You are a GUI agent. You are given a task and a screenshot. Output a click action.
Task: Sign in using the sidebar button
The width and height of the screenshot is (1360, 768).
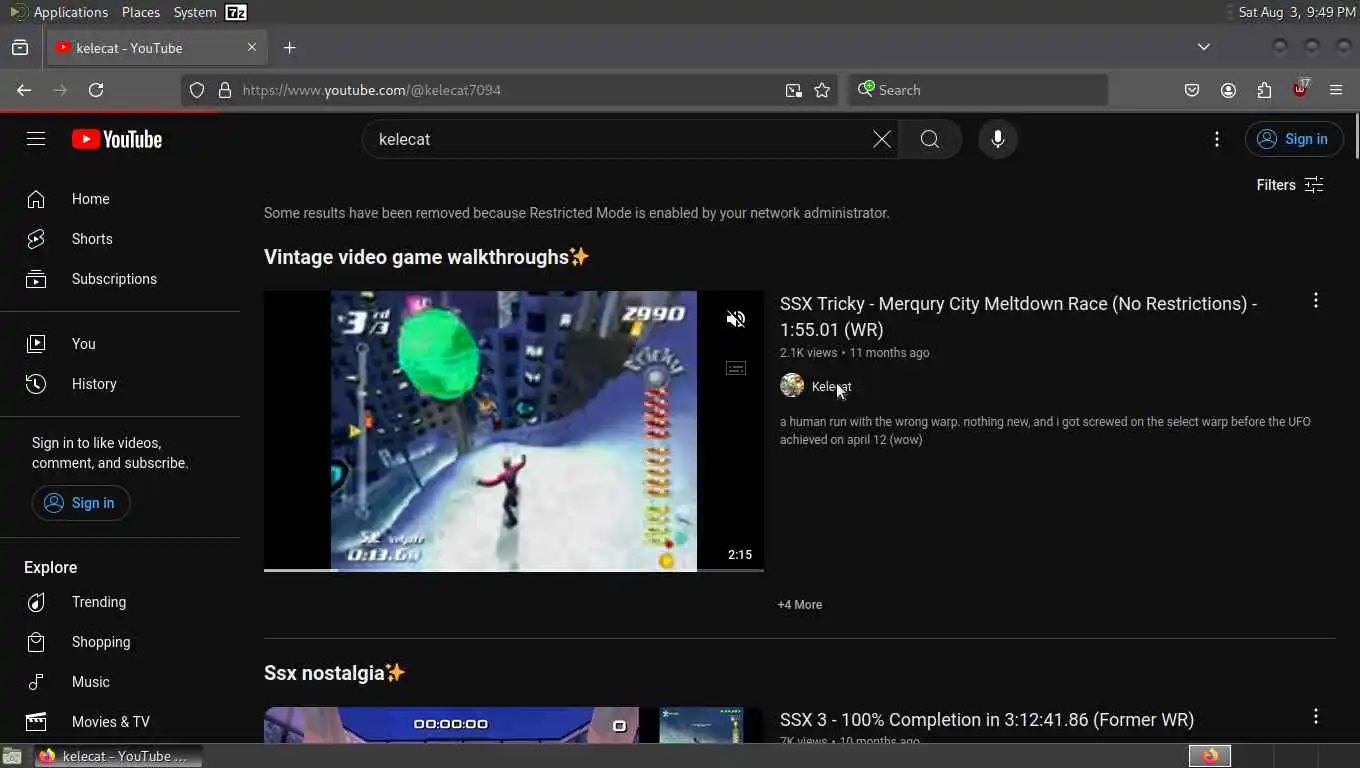click(x=81, y=503)
